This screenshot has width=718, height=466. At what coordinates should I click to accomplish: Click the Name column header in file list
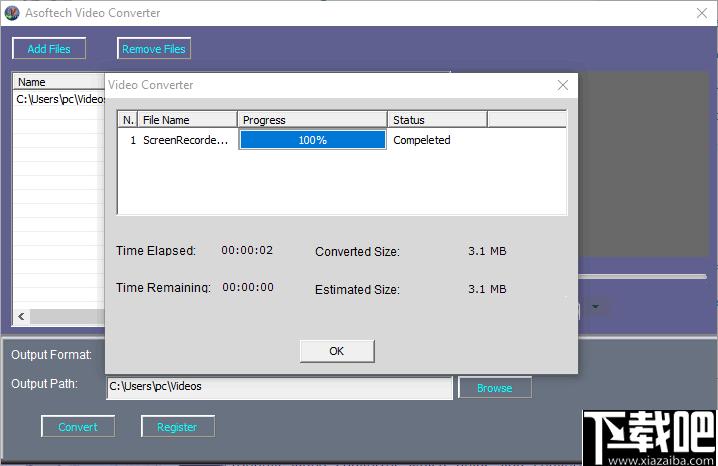coord(60,82)
